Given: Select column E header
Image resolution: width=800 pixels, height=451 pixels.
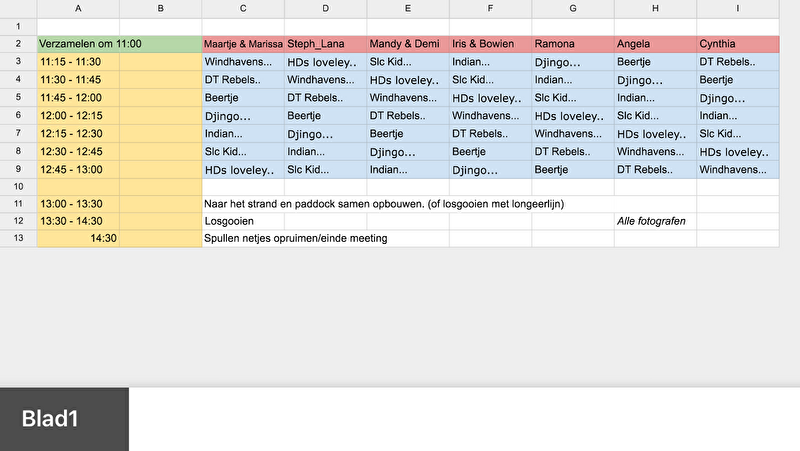Looking at the screenshot, I should [x=407, y=9].
